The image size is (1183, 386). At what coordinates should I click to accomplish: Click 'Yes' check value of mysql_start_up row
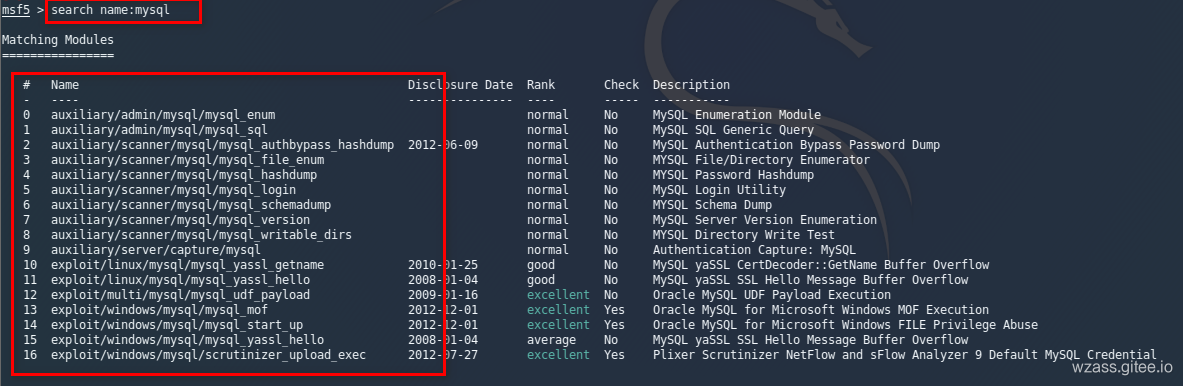point(614,325)
